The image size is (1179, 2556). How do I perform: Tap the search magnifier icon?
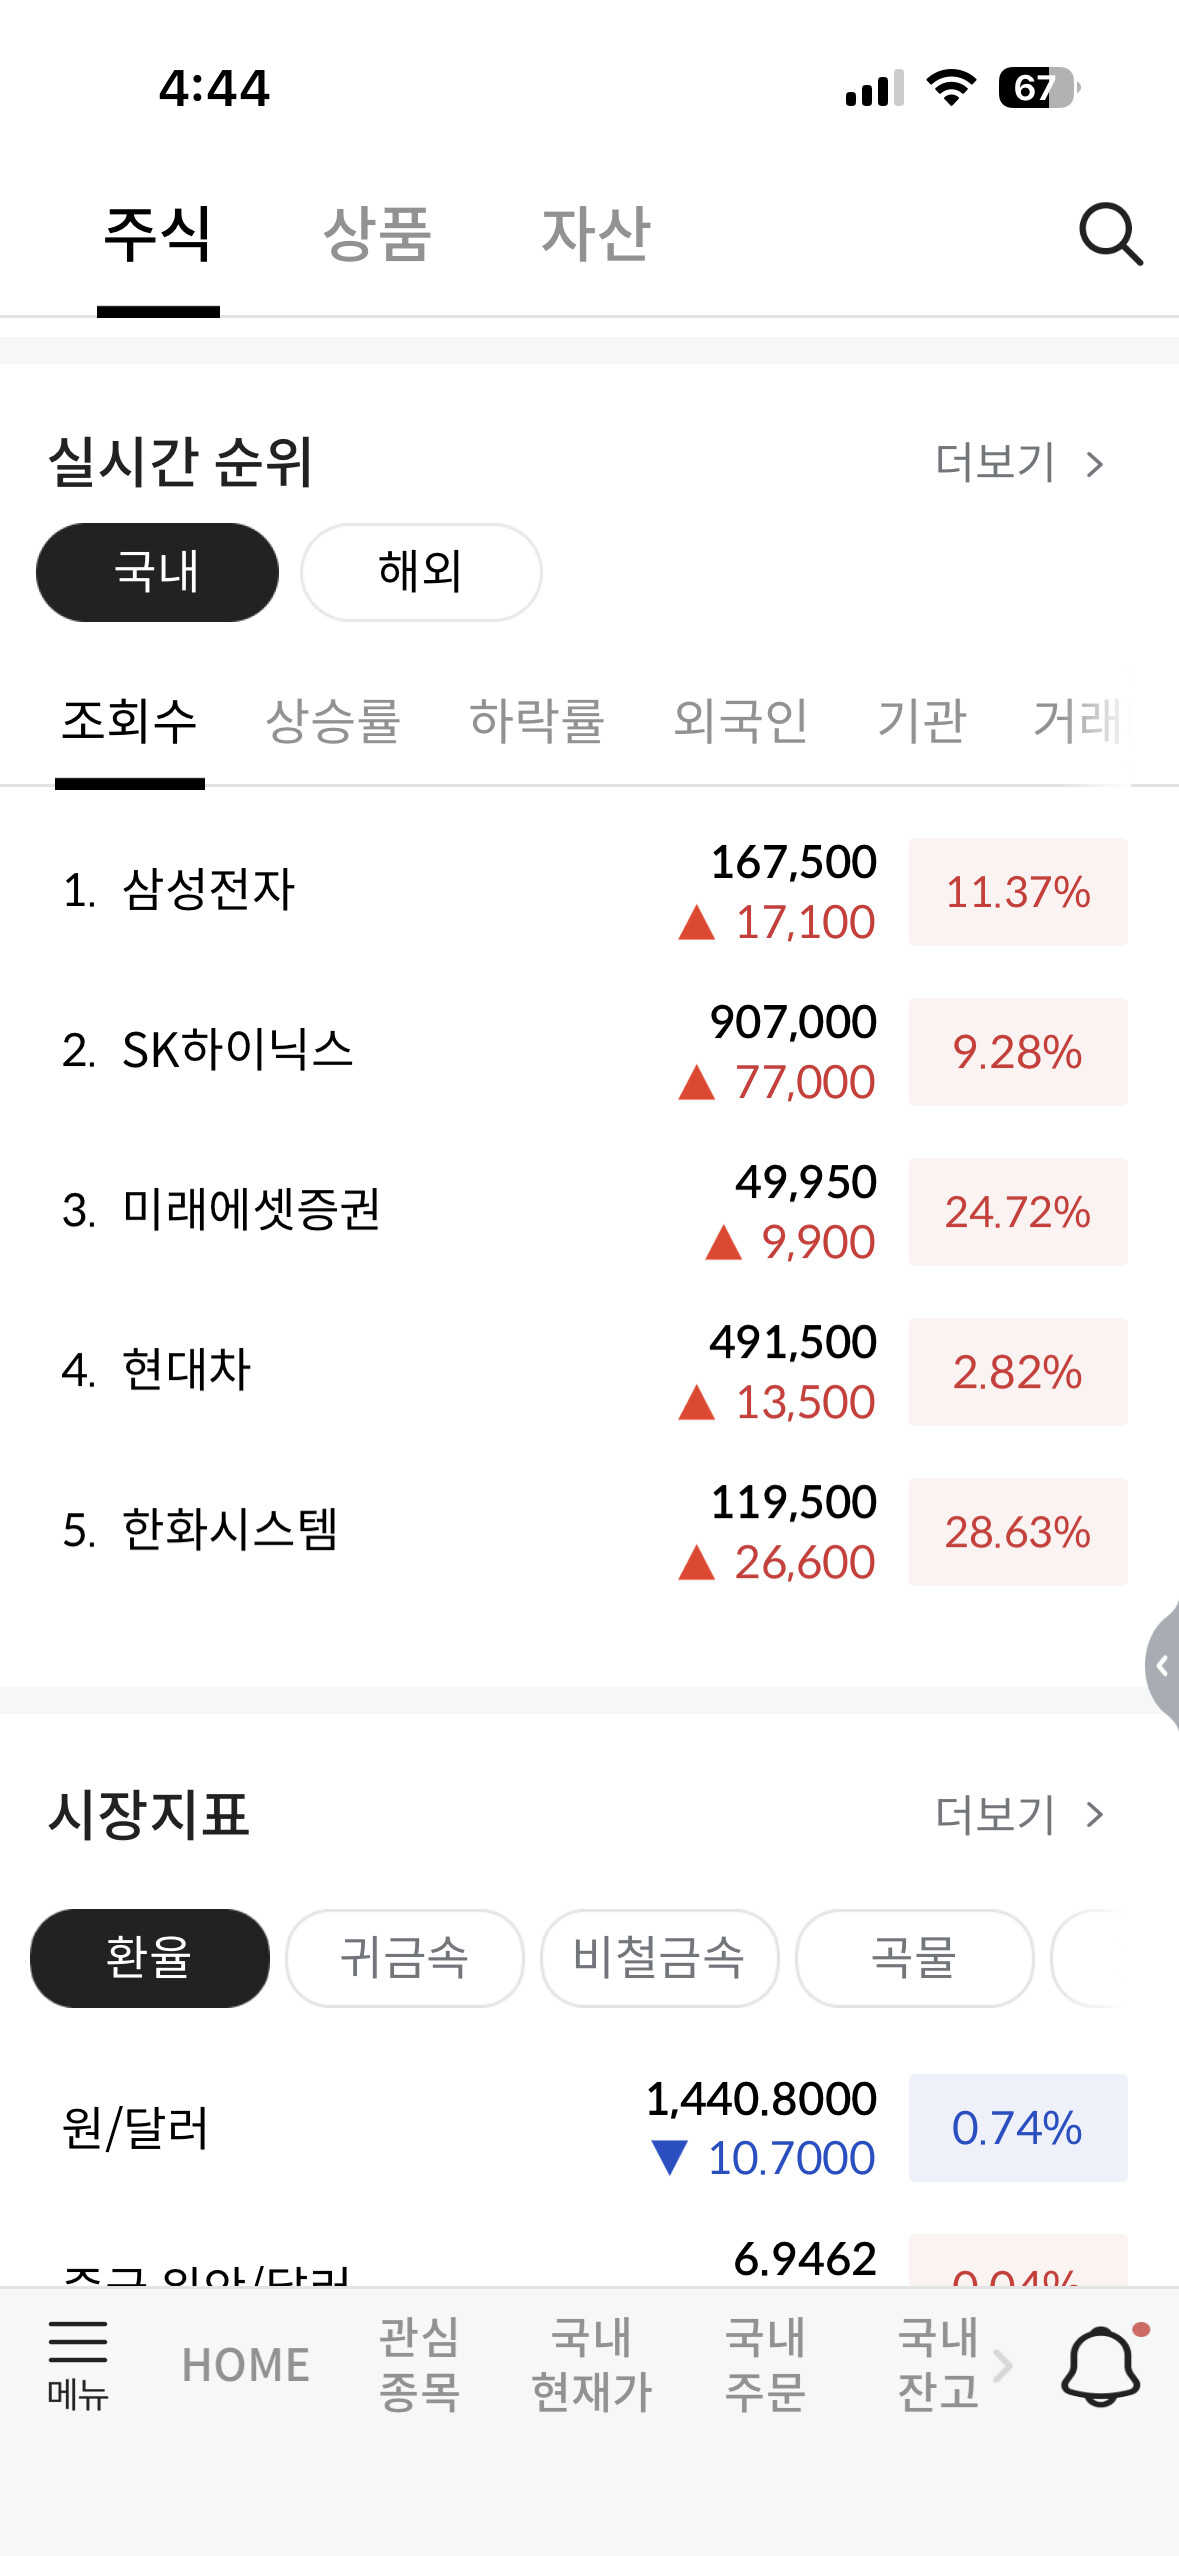(x=1110, y=234)
